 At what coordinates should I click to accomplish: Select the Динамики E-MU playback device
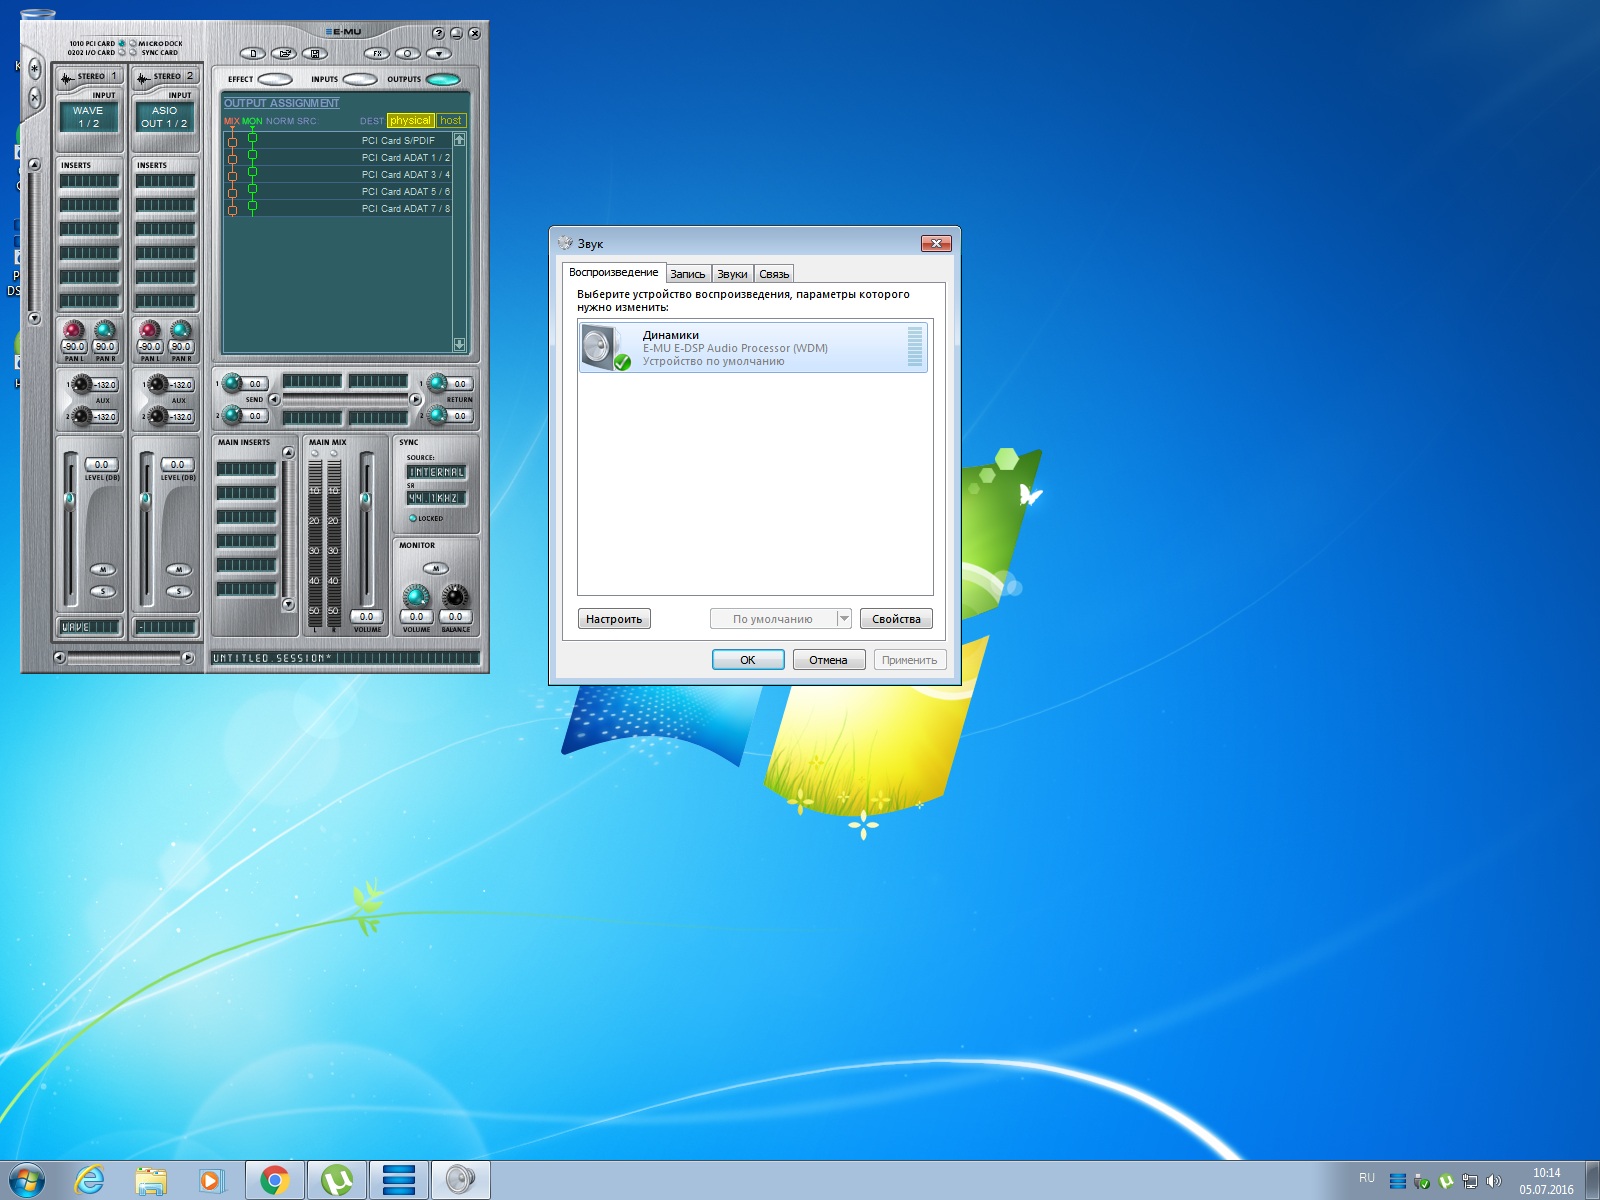coord(753,348)
